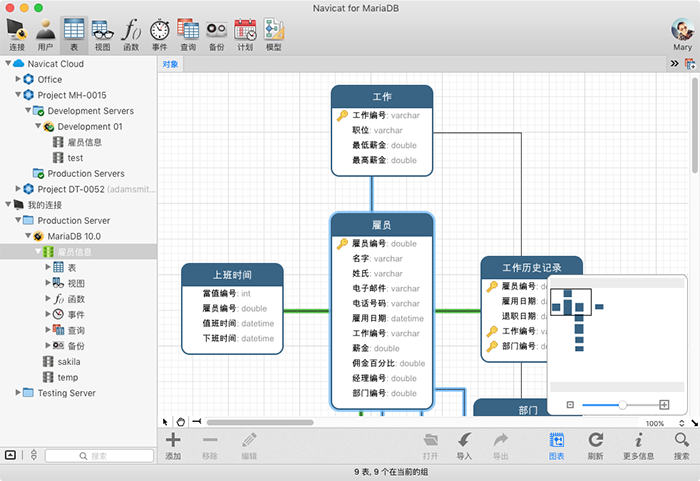
Task: Click the vertical diagram scrollbar
Action: (695, 125)
